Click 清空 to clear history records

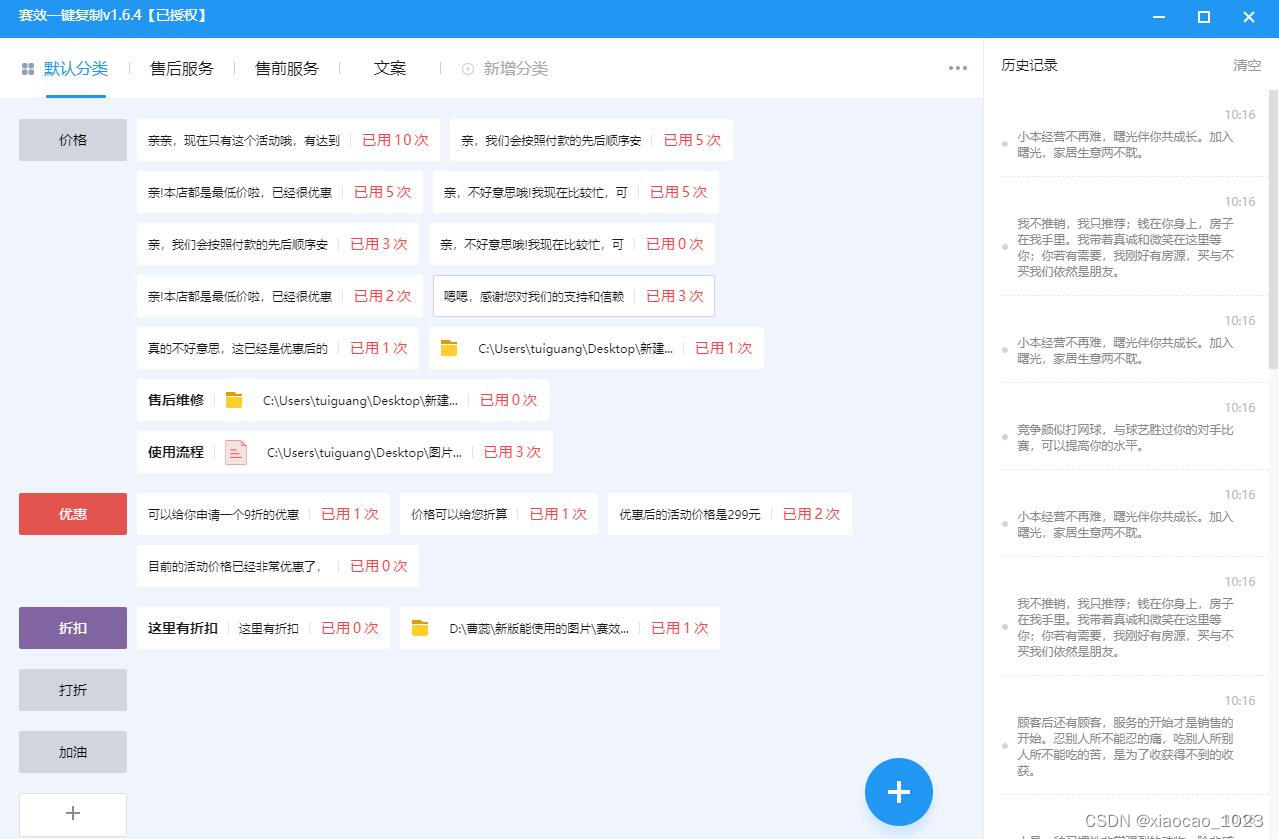click(x=1246, y=65)
